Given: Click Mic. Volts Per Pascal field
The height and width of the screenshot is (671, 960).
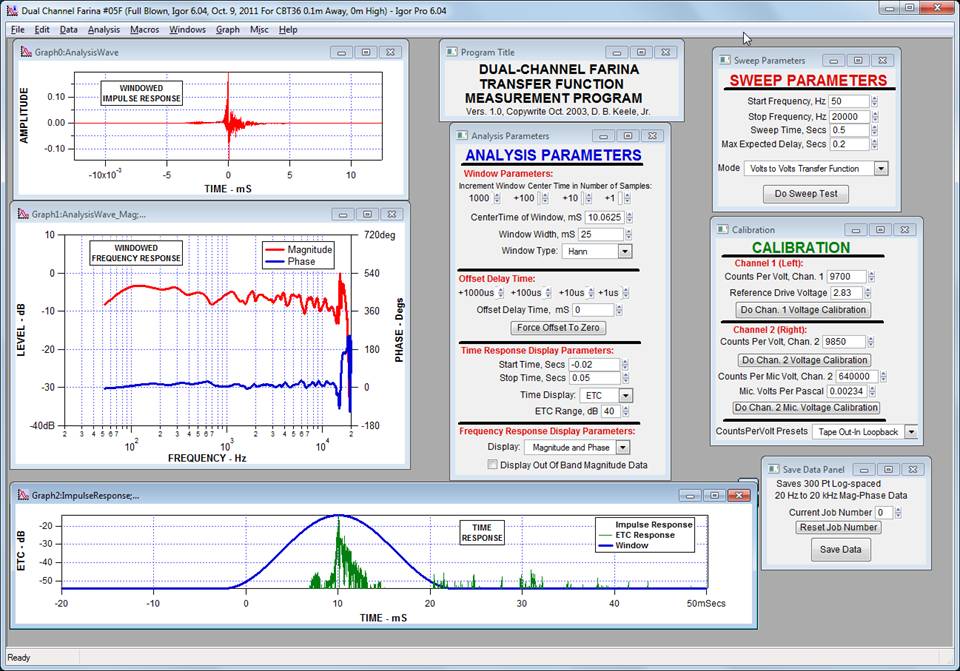Looking at the screenshot, I should pyautogui.click(x=847, y=391).
